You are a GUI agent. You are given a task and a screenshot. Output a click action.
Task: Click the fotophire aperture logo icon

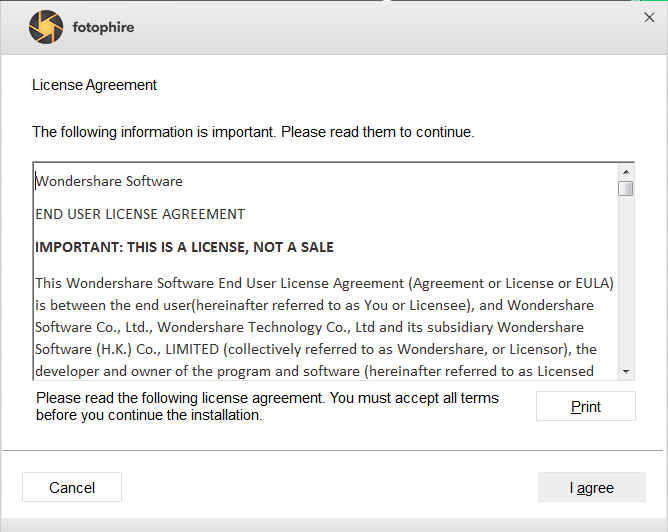point(46,27)
